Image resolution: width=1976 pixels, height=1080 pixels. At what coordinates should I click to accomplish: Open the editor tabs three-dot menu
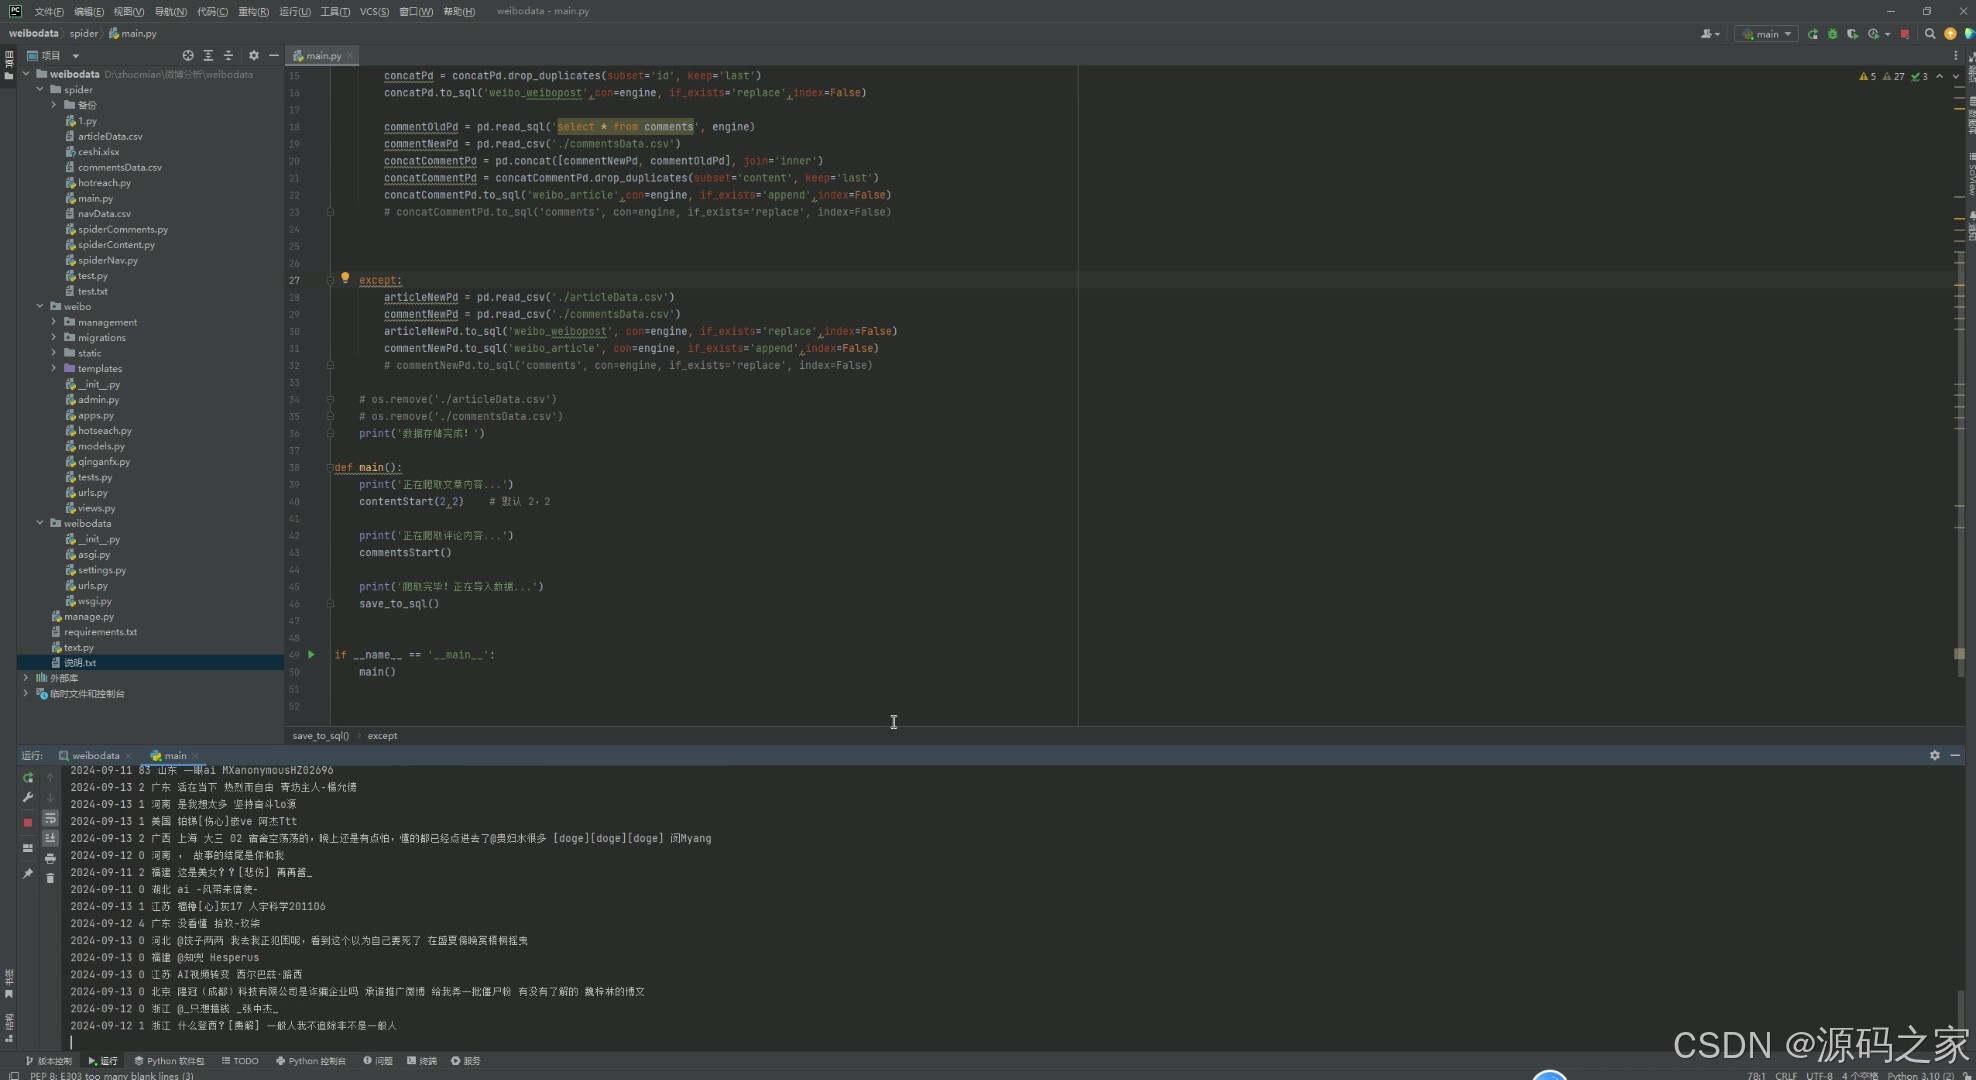tap(1955, 56)
